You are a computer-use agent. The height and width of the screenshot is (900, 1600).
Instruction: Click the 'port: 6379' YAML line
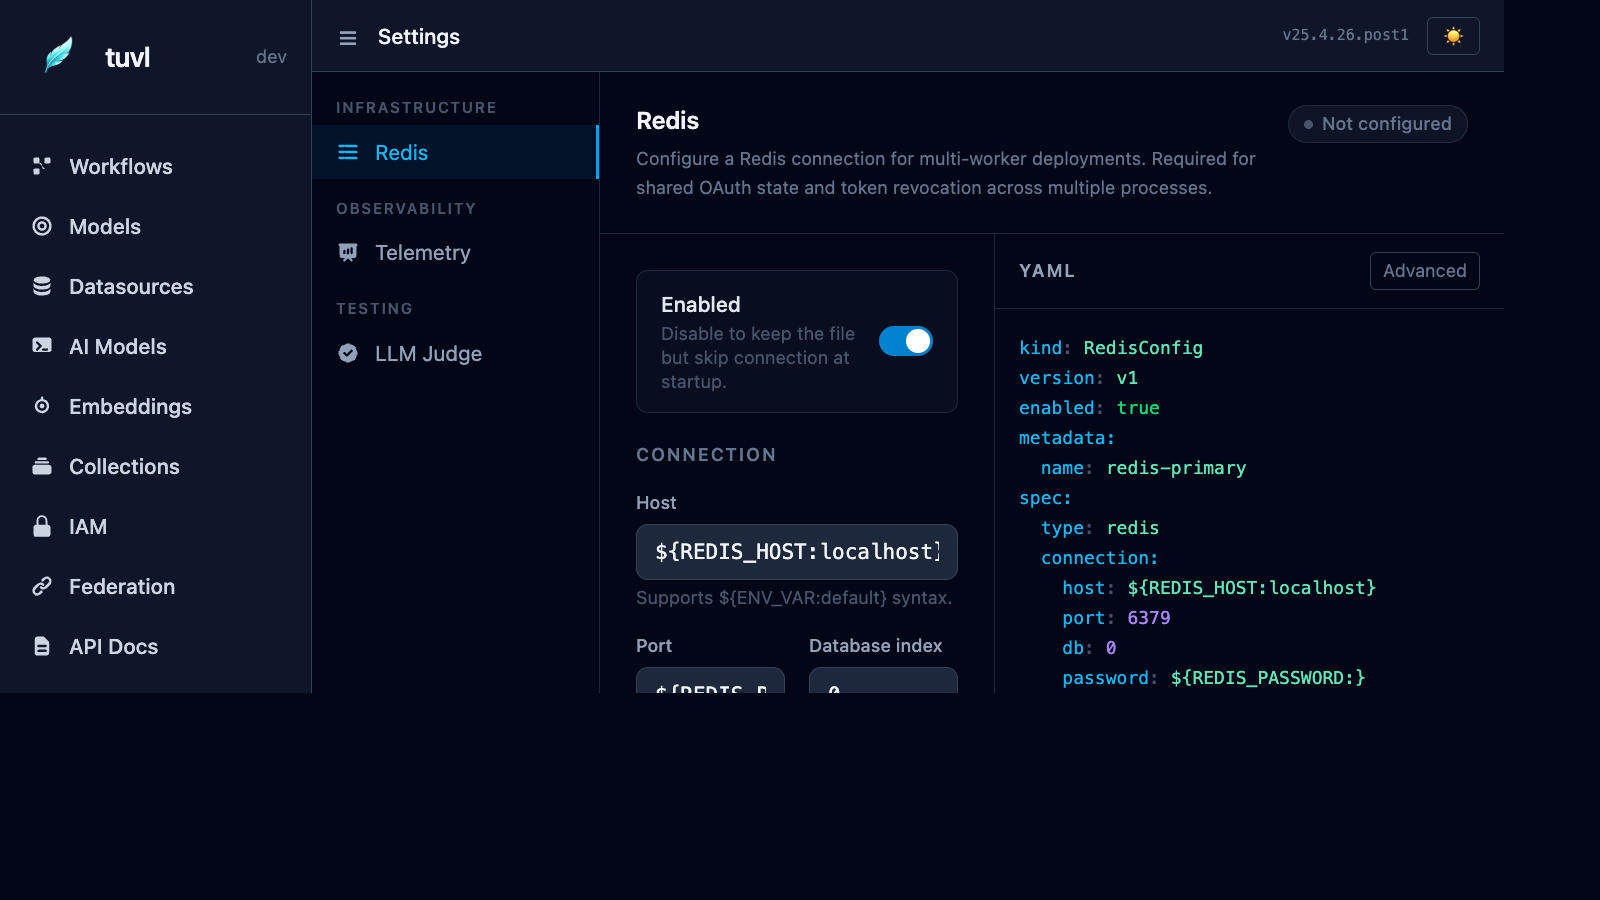point(1116,618)
